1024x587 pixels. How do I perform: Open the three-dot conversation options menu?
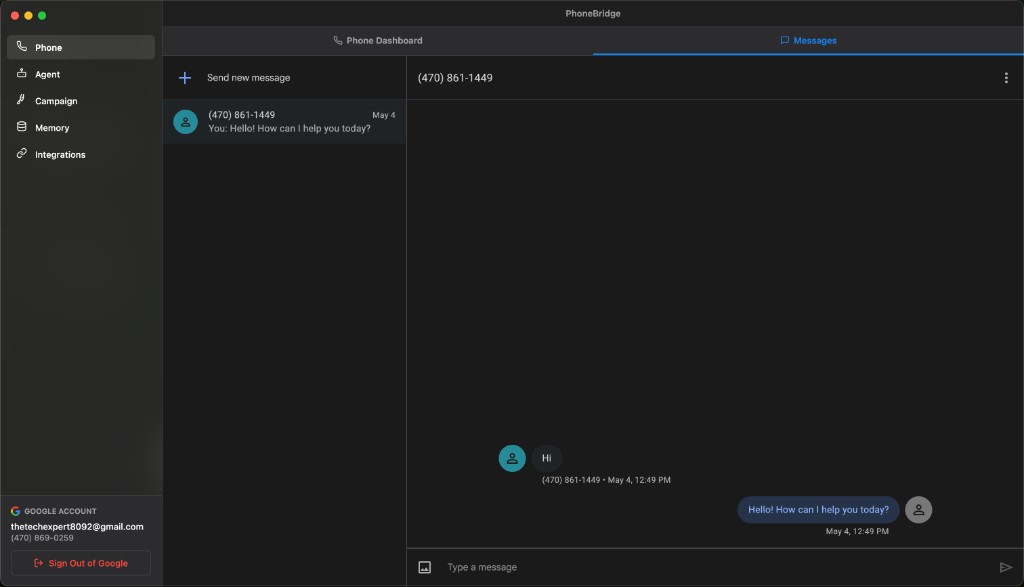[x=1006, y=78]
